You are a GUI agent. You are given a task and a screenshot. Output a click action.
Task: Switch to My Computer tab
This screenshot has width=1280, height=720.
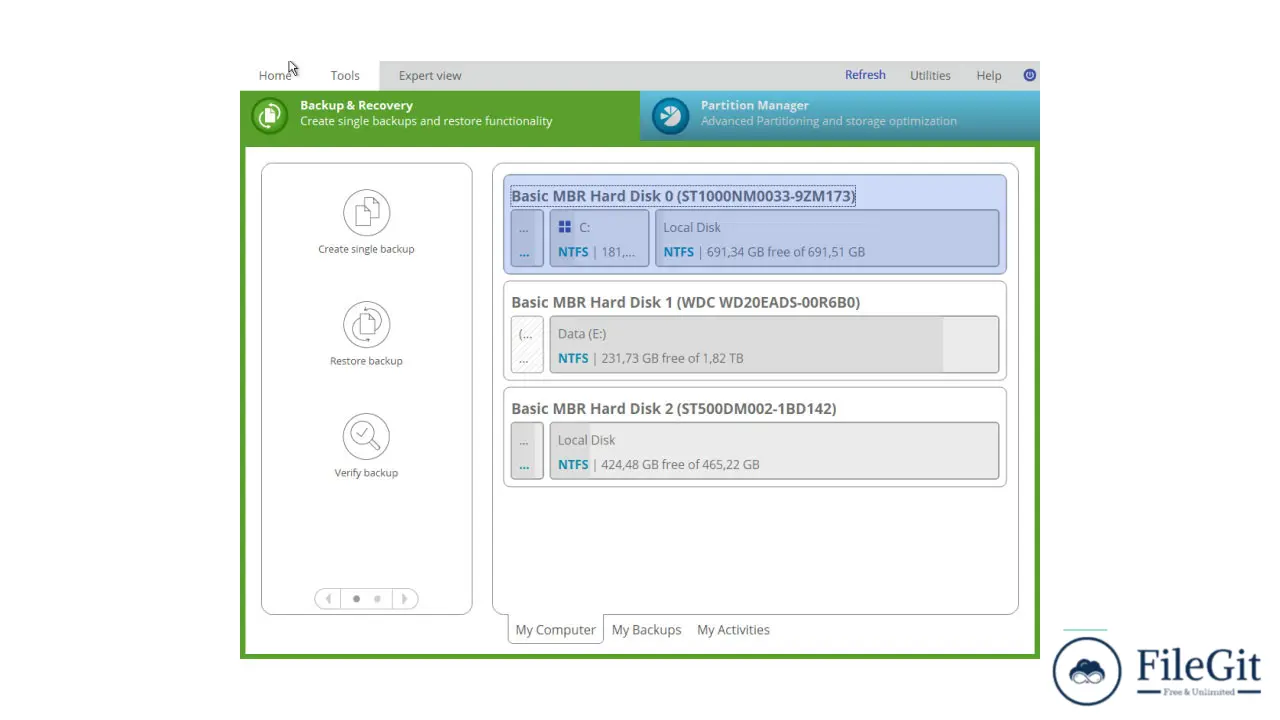[555, 630]
